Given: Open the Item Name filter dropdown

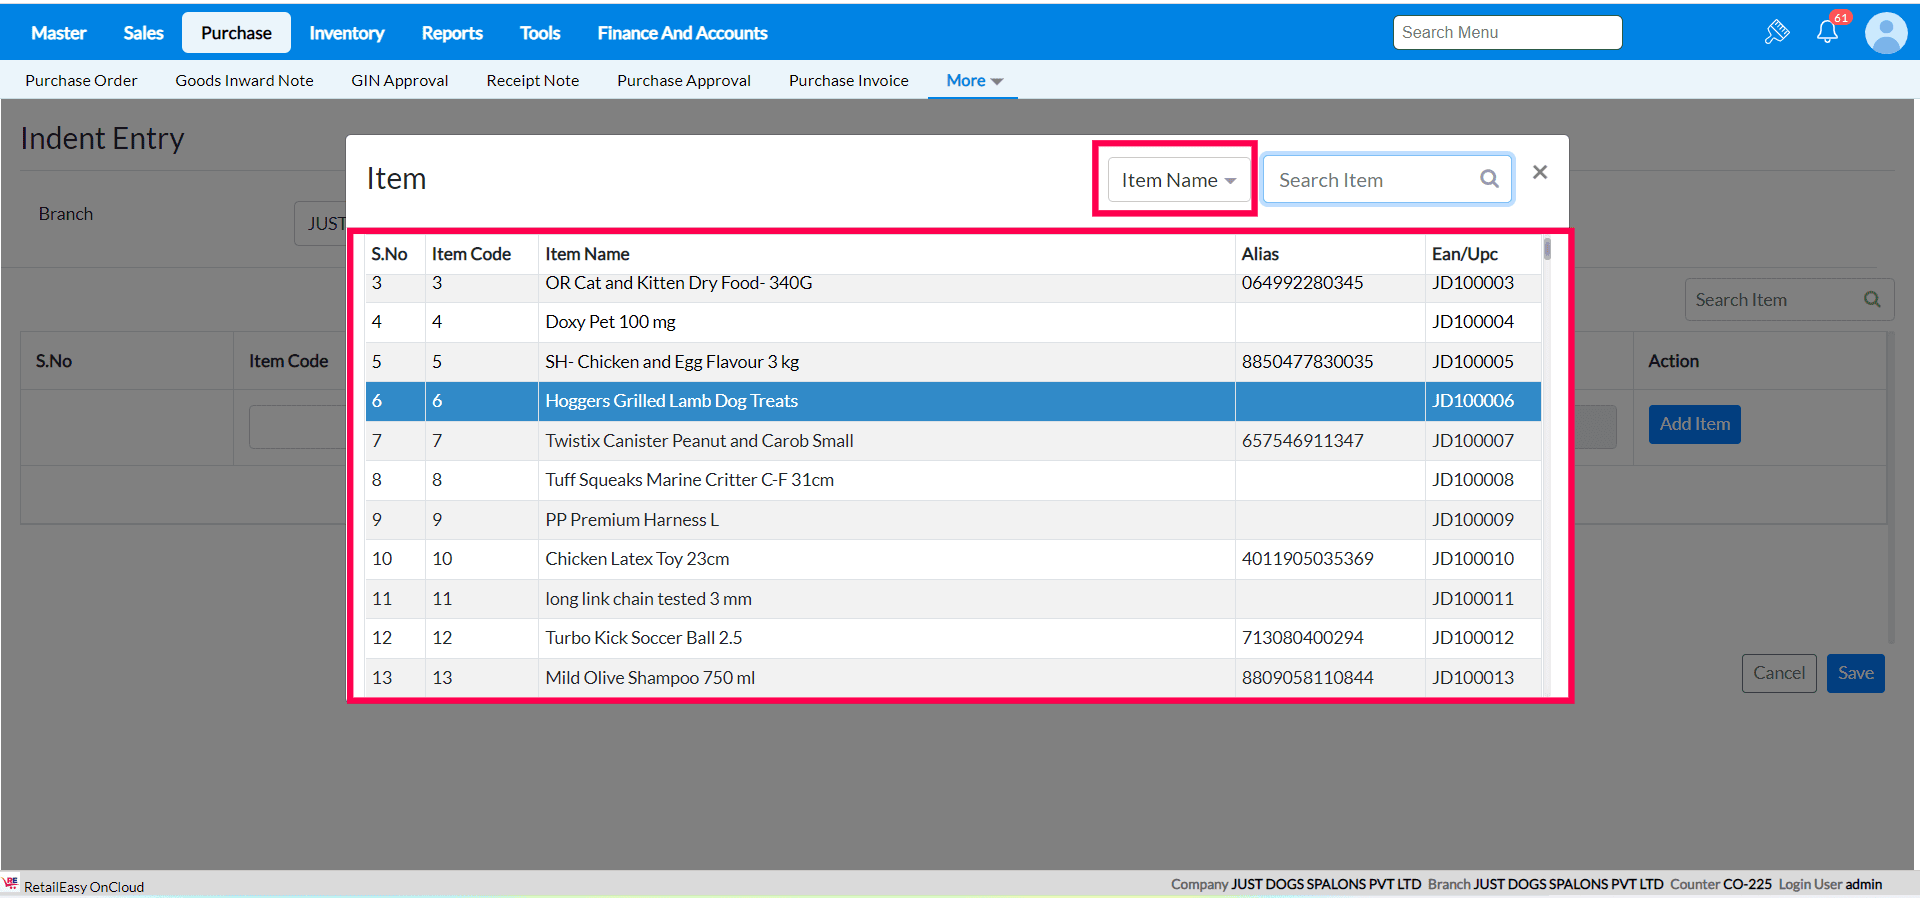Looking at the screenshot, I should [x=1178, y=180].
